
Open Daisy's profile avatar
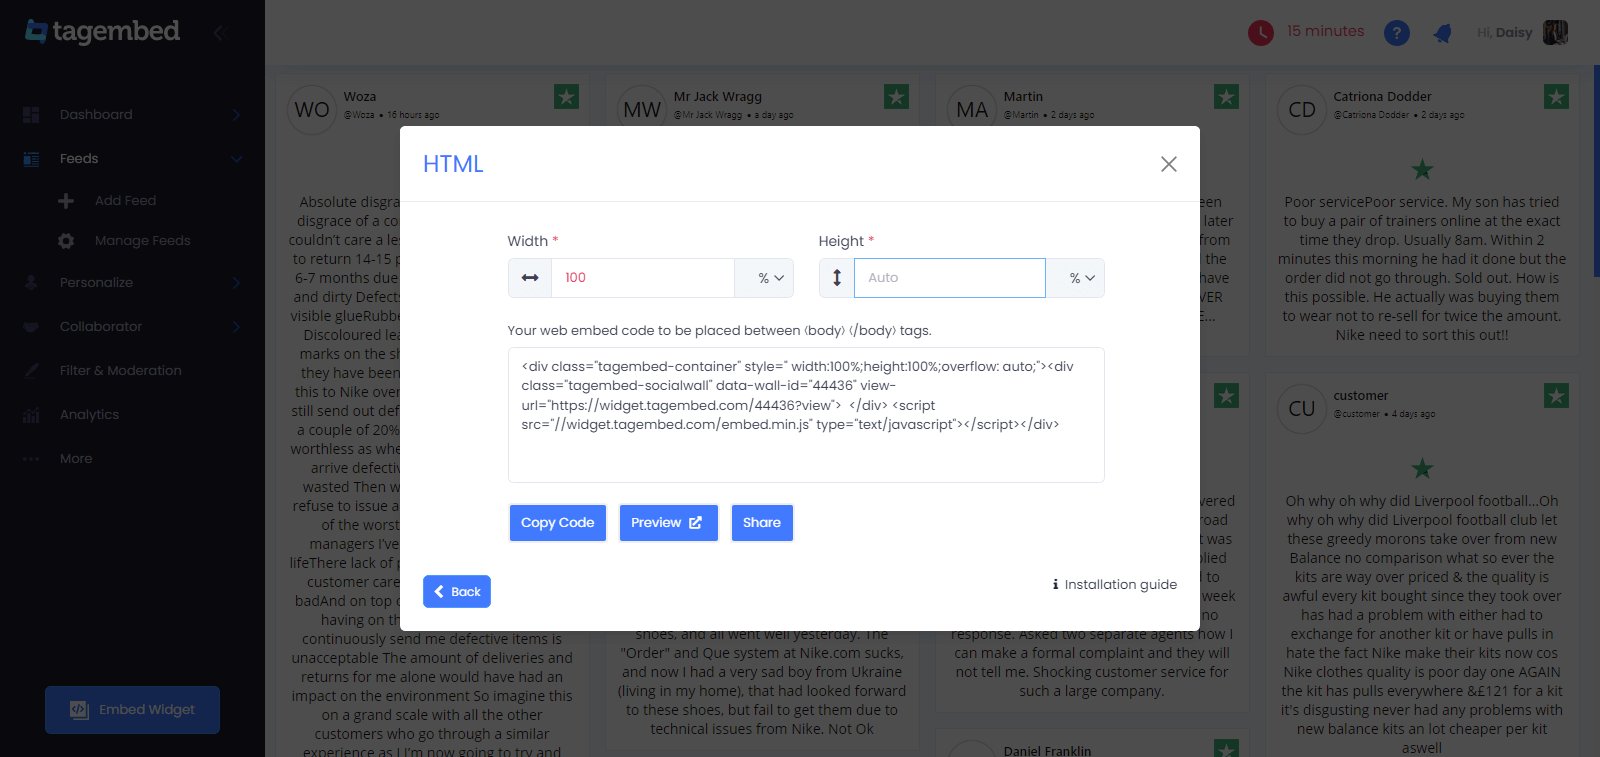pyautogui.click(x=1555, y=33)
